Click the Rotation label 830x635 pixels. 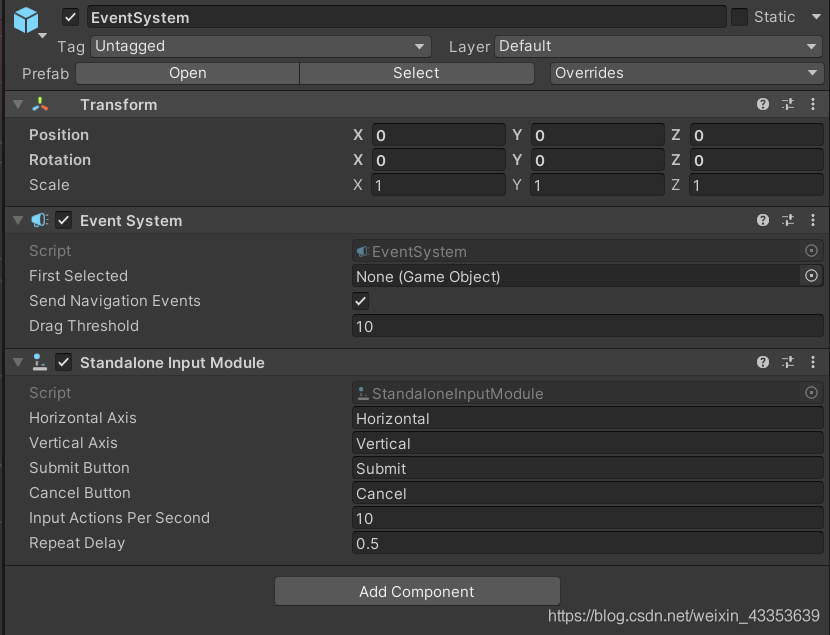coord(60,160)
